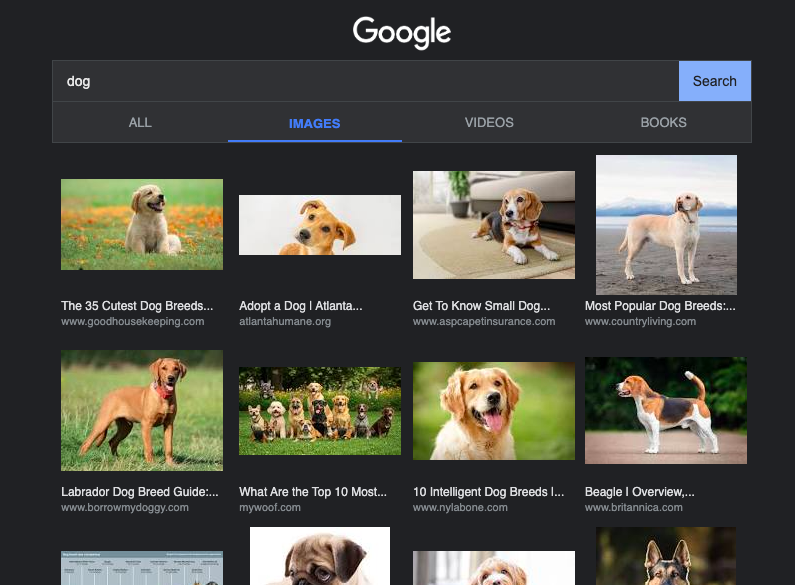Open the Adopt a Dog Atlanta thumbnail
Image resolution: width=795 pixels, height=585 pixels.
pos(320,225)
